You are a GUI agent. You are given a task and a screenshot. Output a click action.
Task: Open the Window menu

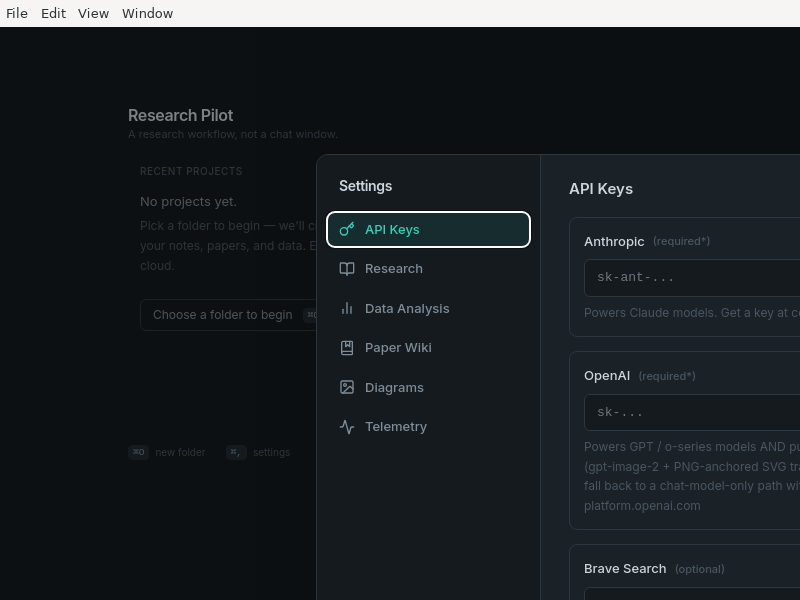147,13
